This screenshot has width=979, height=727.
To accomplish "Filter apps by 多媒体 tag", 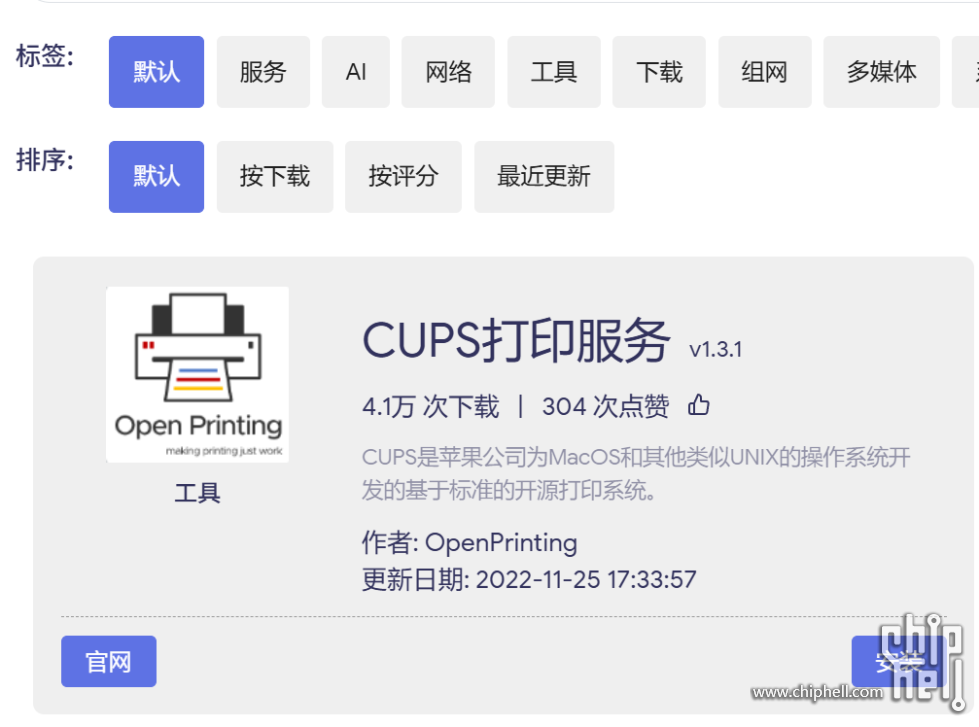I will [x=882, y=72].
